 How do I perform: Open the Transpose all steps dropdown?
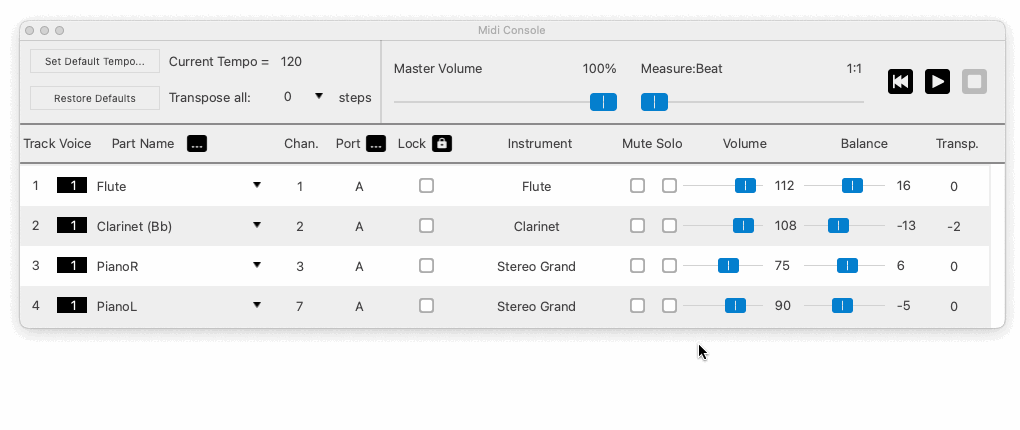[x=319, y=96]
